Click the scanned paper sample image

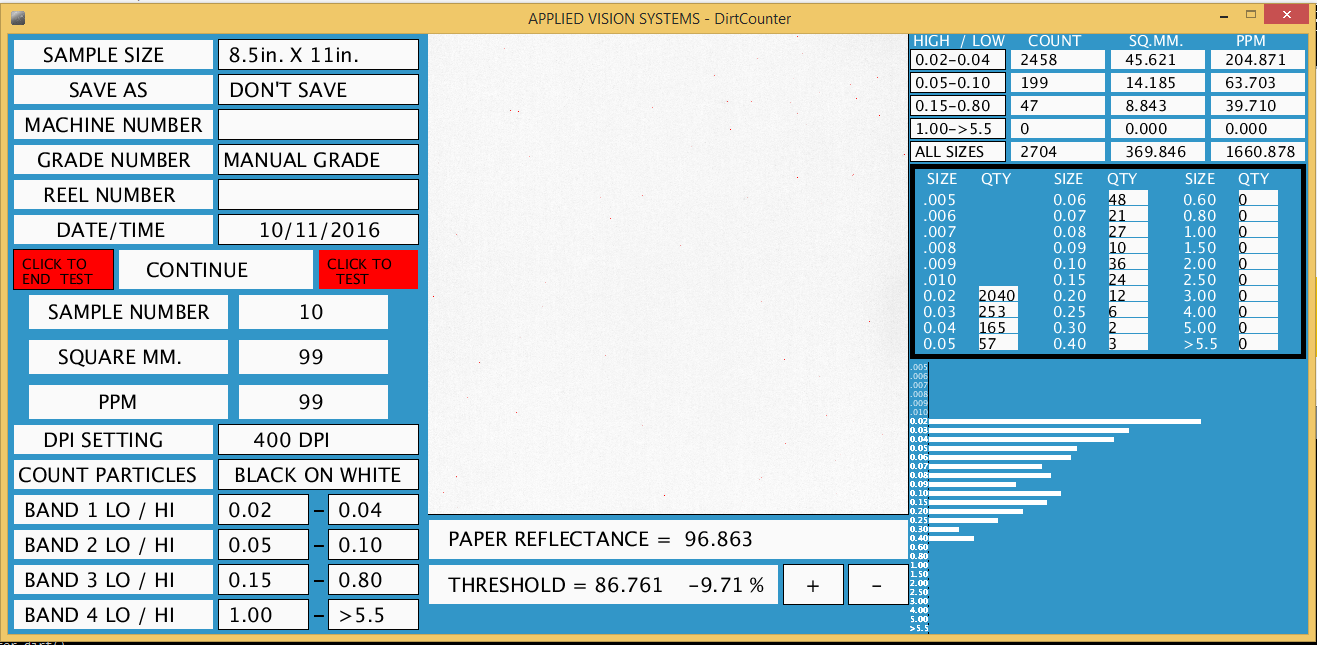(x=666, y=275)
